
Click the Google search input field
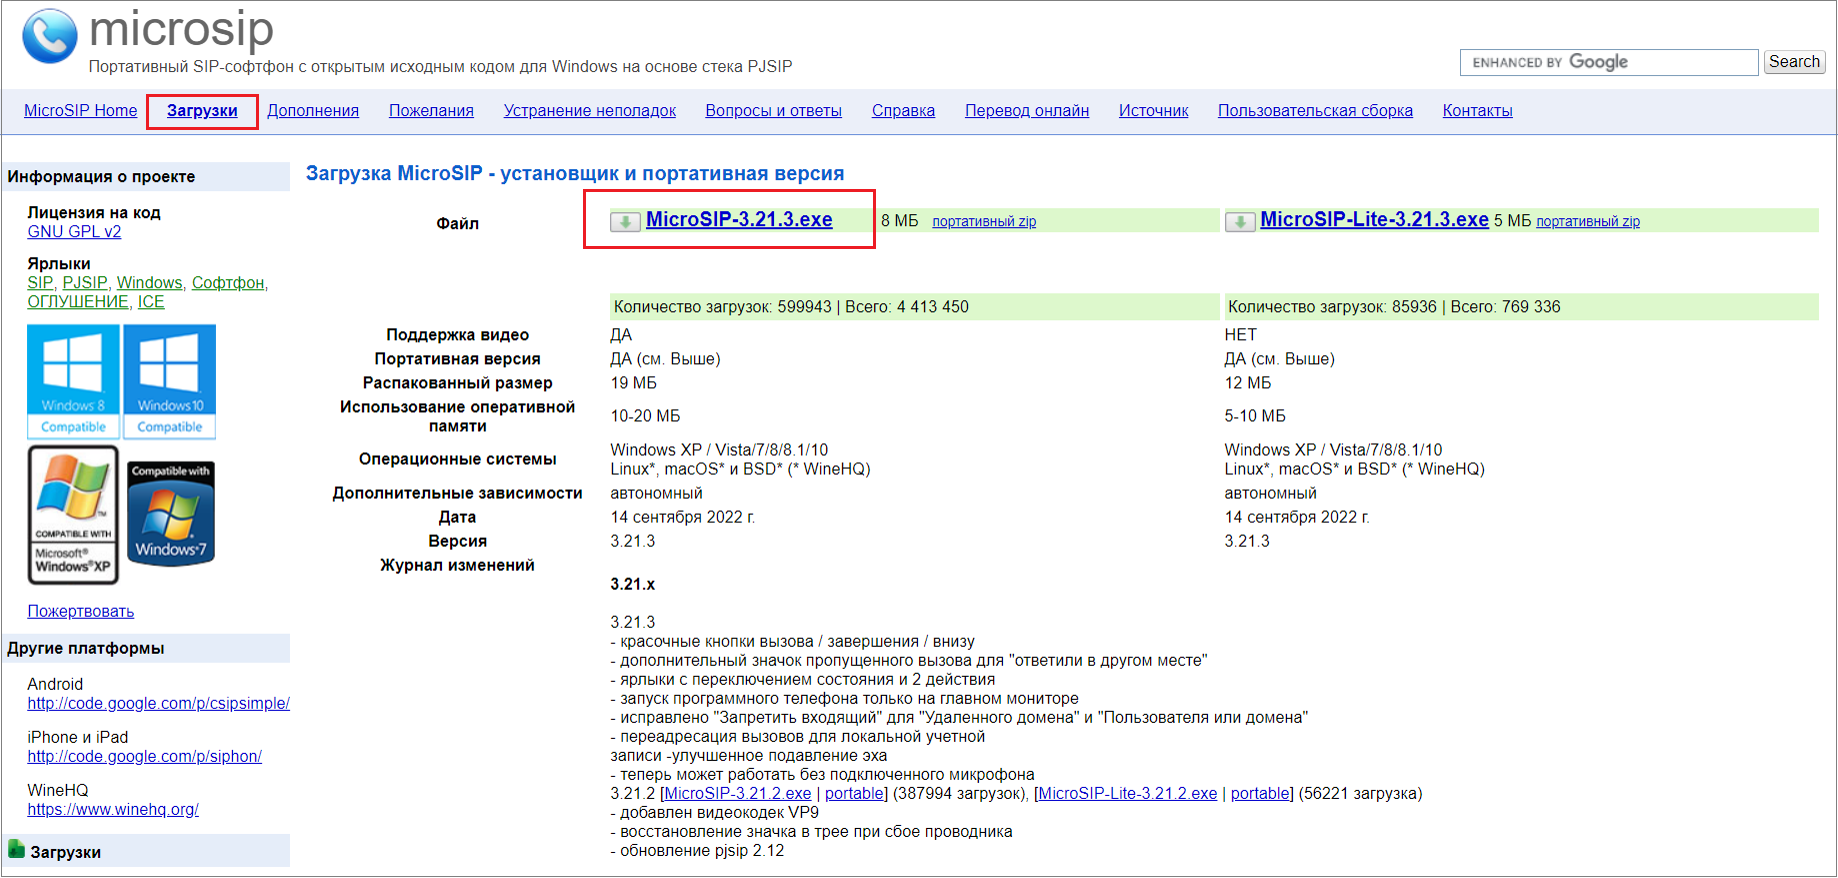point(1609,62)
